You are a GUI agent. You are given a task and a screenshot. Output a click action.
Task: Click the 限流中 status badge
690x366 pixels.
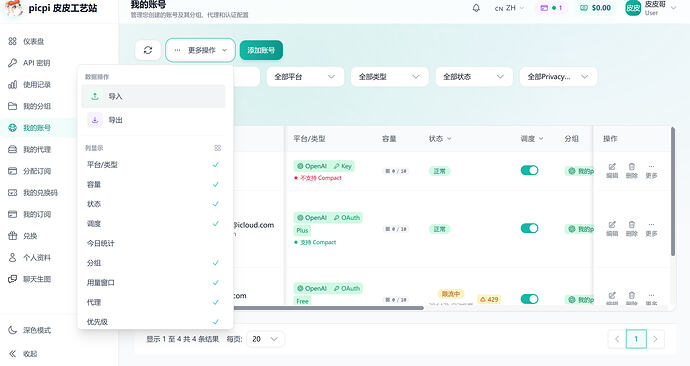pos(451,294)
